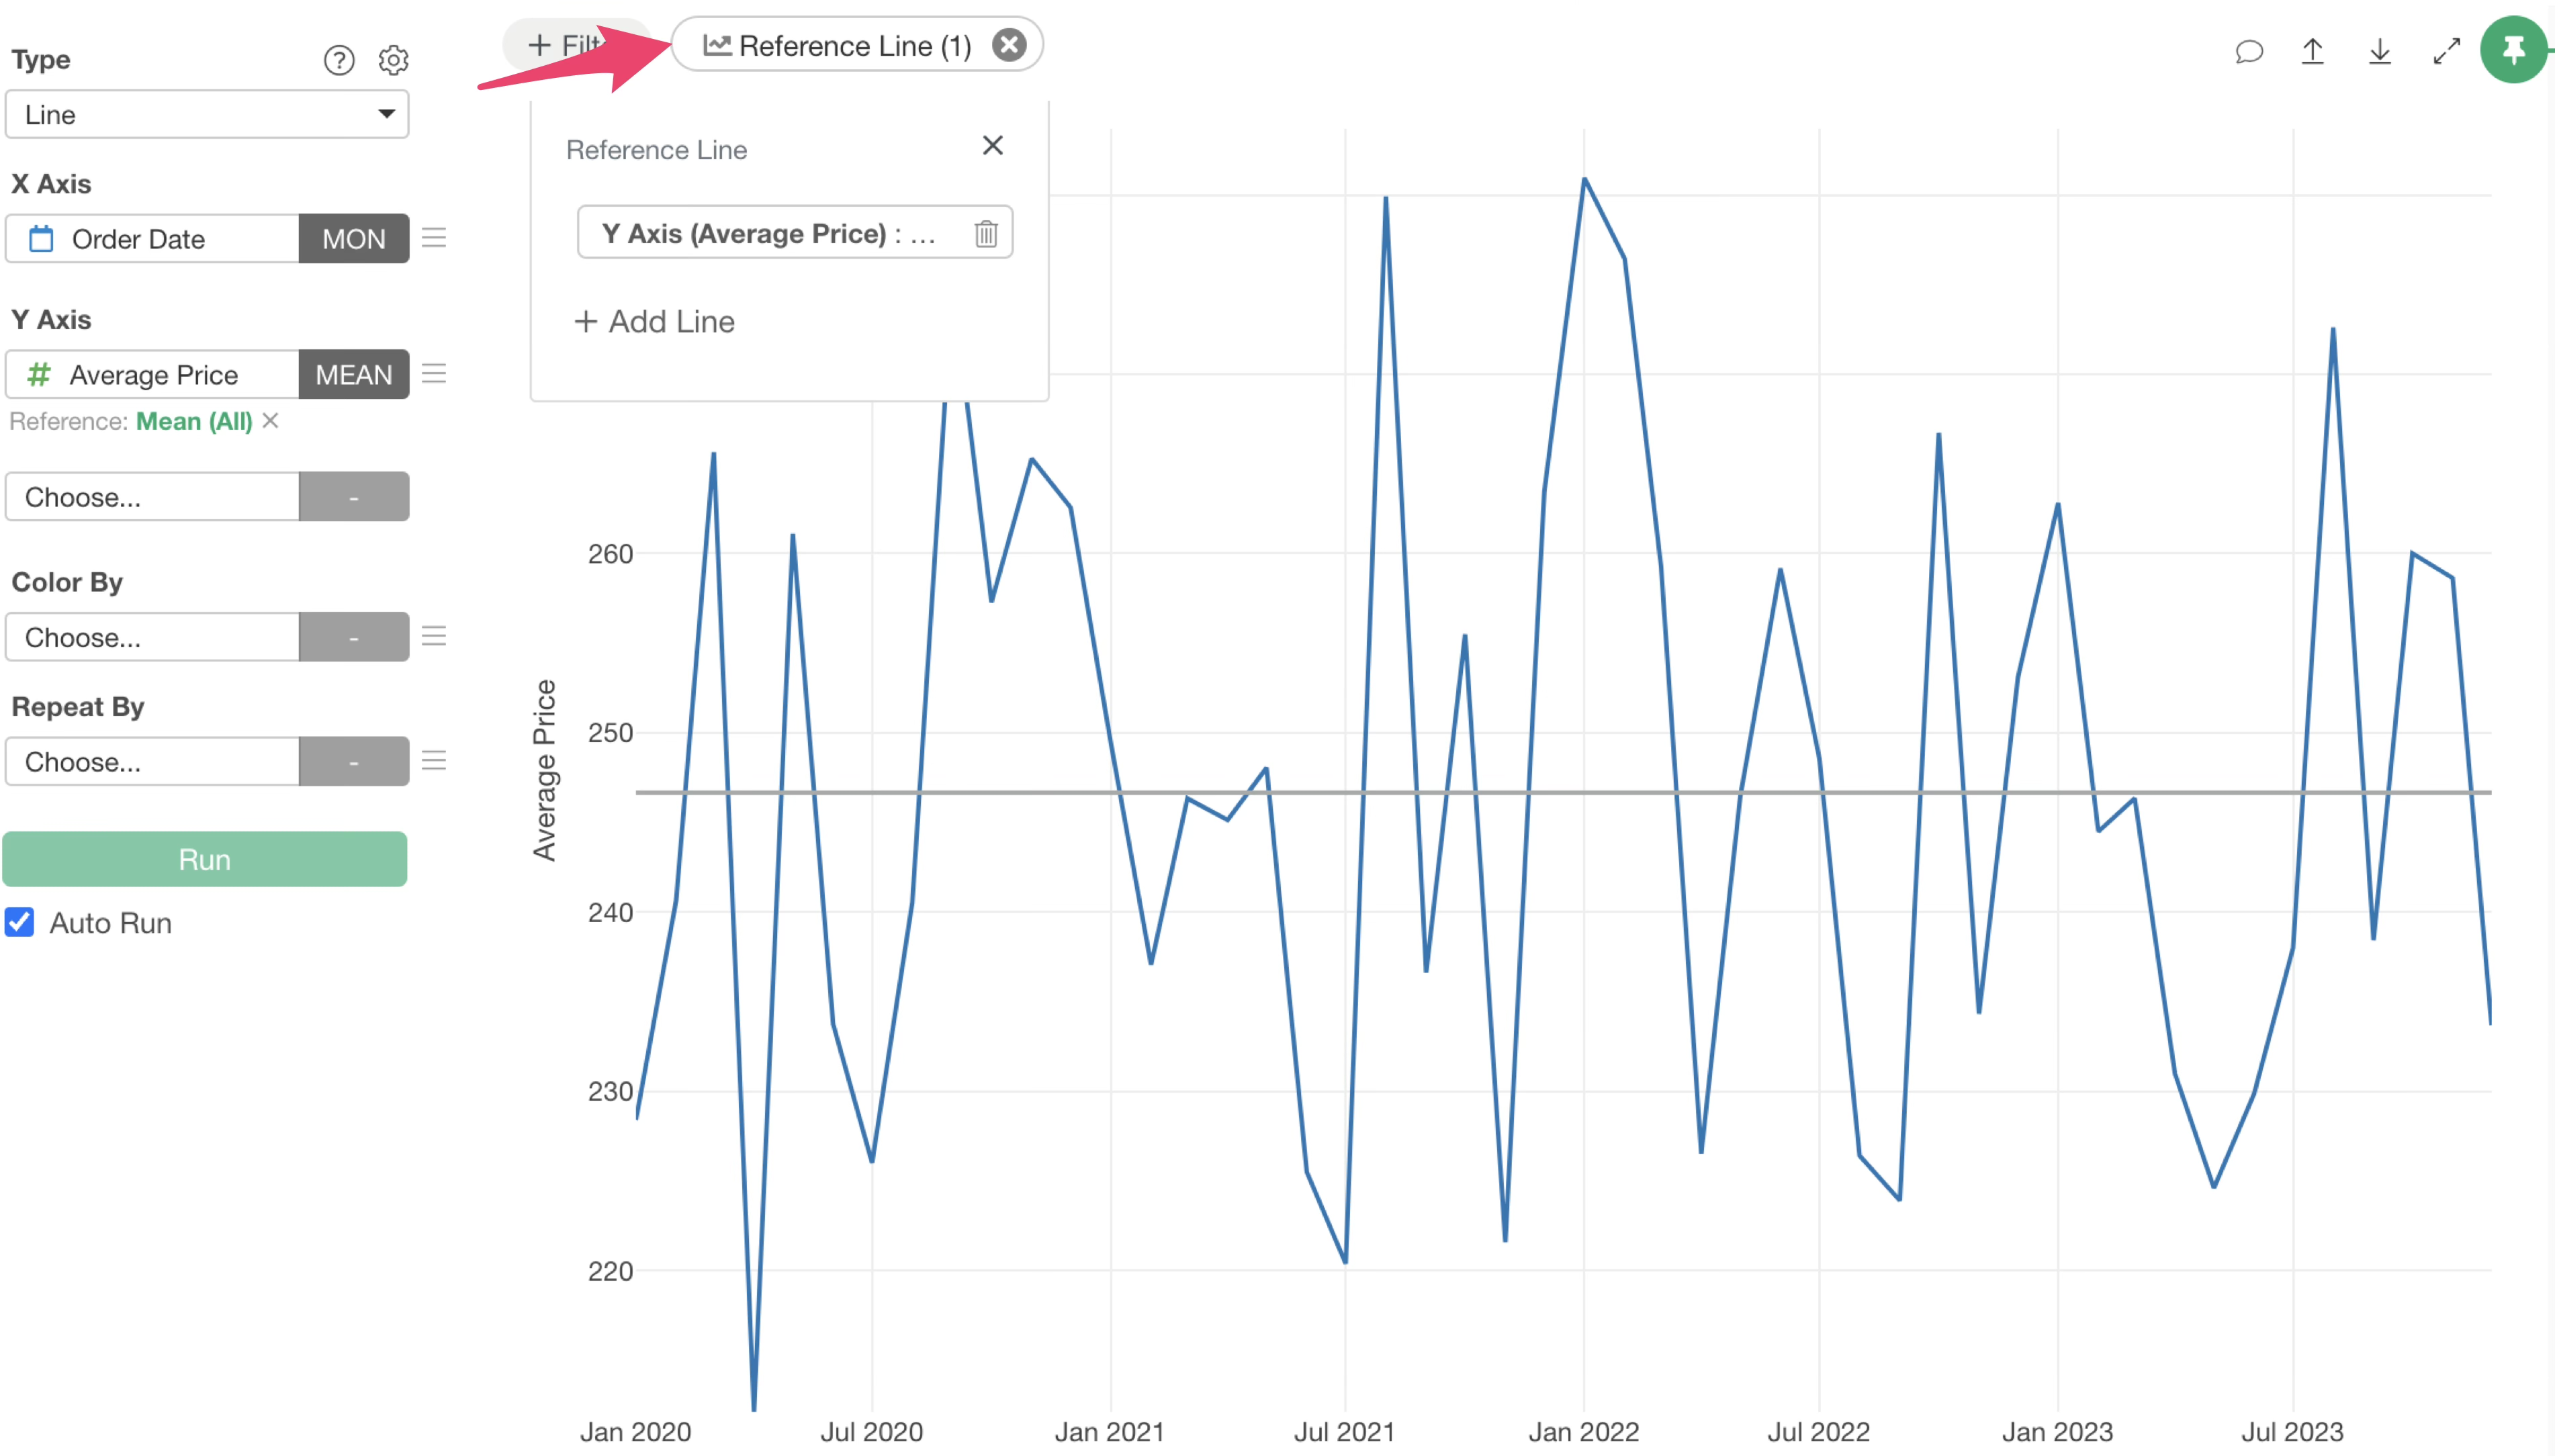Remove the Mean (All) reference

[270, 421]
